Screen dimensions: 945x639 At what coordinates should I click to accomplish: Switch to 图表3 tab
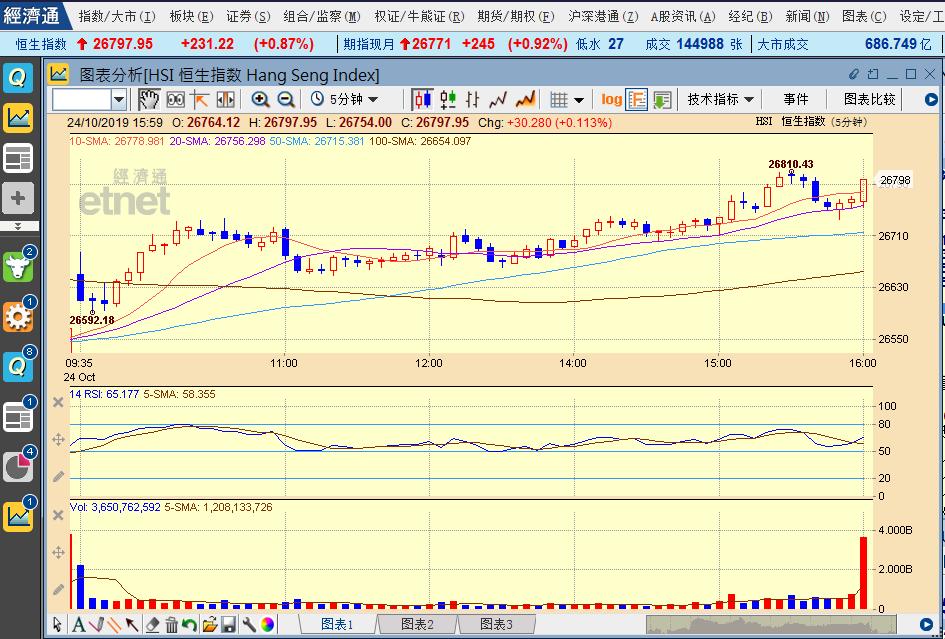click(x=495, y=624)
